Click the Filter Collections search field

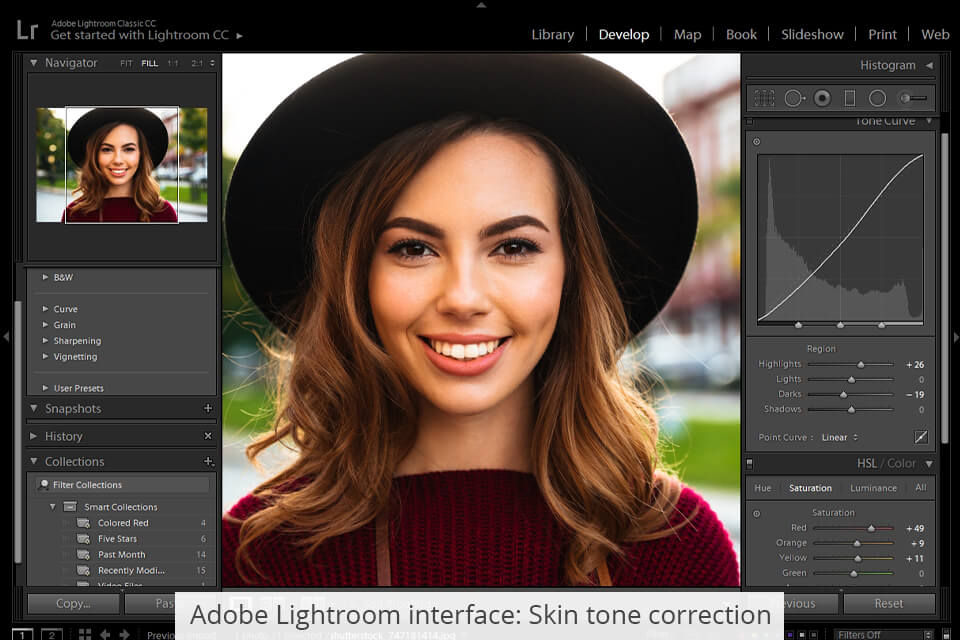122,484
